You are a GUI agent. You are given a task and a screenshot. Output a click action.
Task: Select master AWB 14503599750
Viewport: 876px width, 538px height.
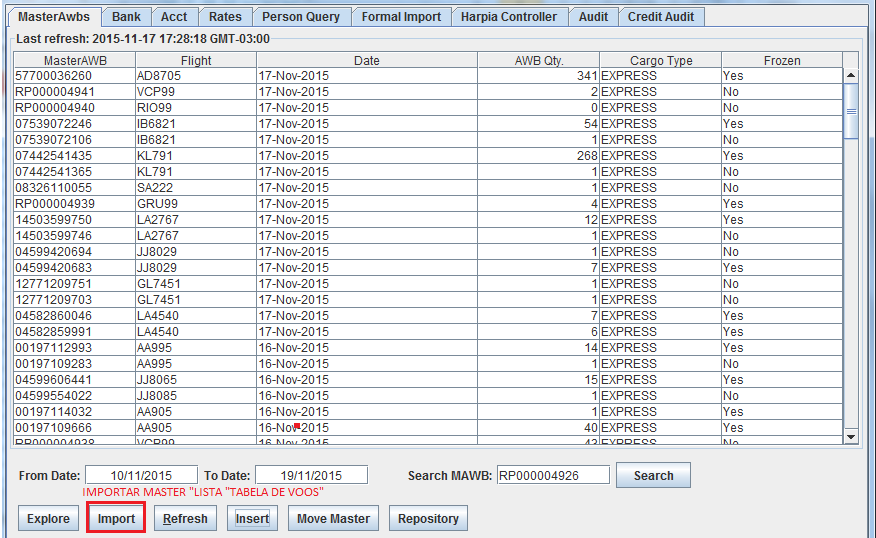point(74,220)
